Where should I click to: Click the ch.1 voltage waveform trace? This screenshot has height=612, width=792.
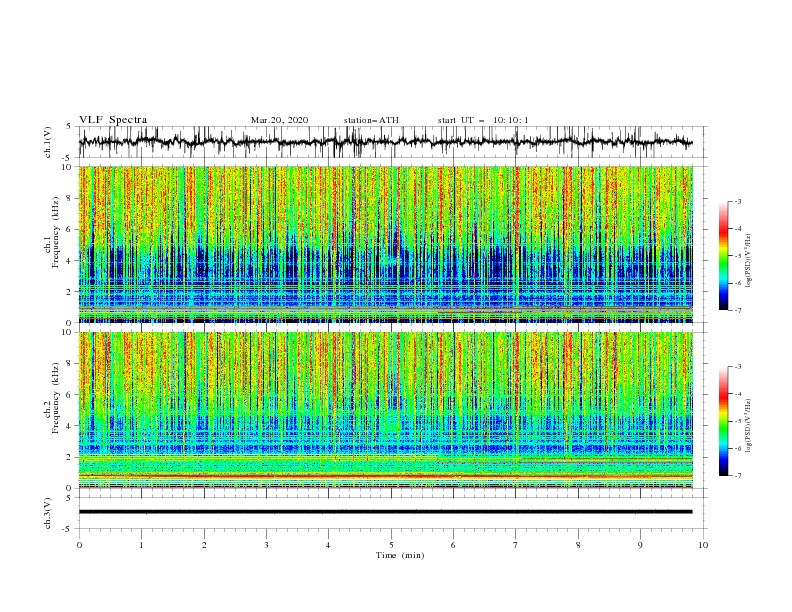coord(385,142)
